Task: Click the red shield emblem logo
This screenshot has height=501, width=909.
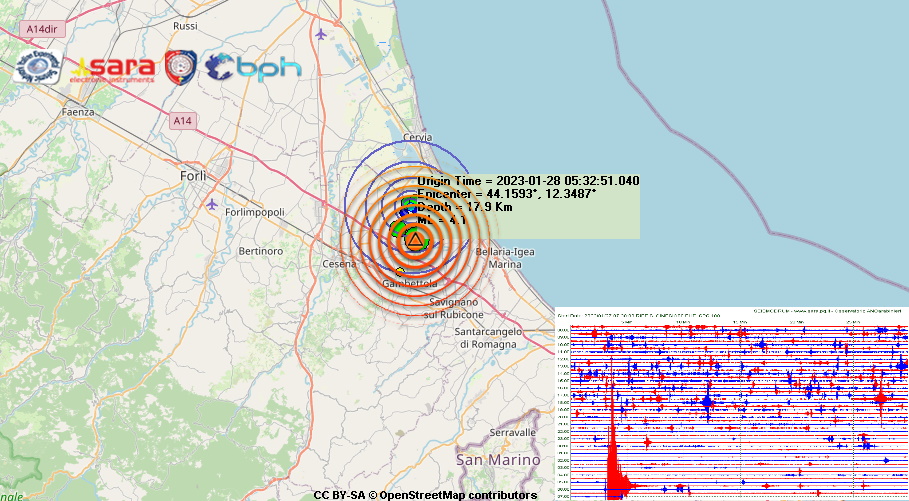Action: tap(180, 67)
